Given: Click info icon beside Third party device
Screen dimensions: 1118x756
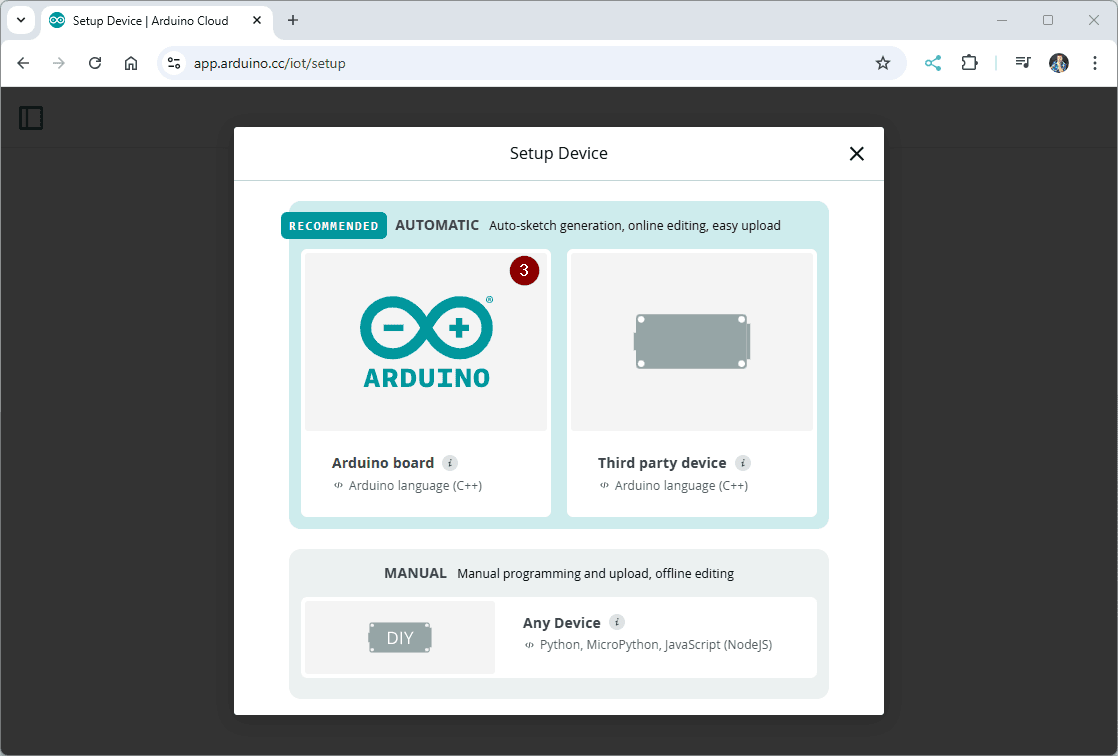Looking at the screenshot, I should [742, 463].
